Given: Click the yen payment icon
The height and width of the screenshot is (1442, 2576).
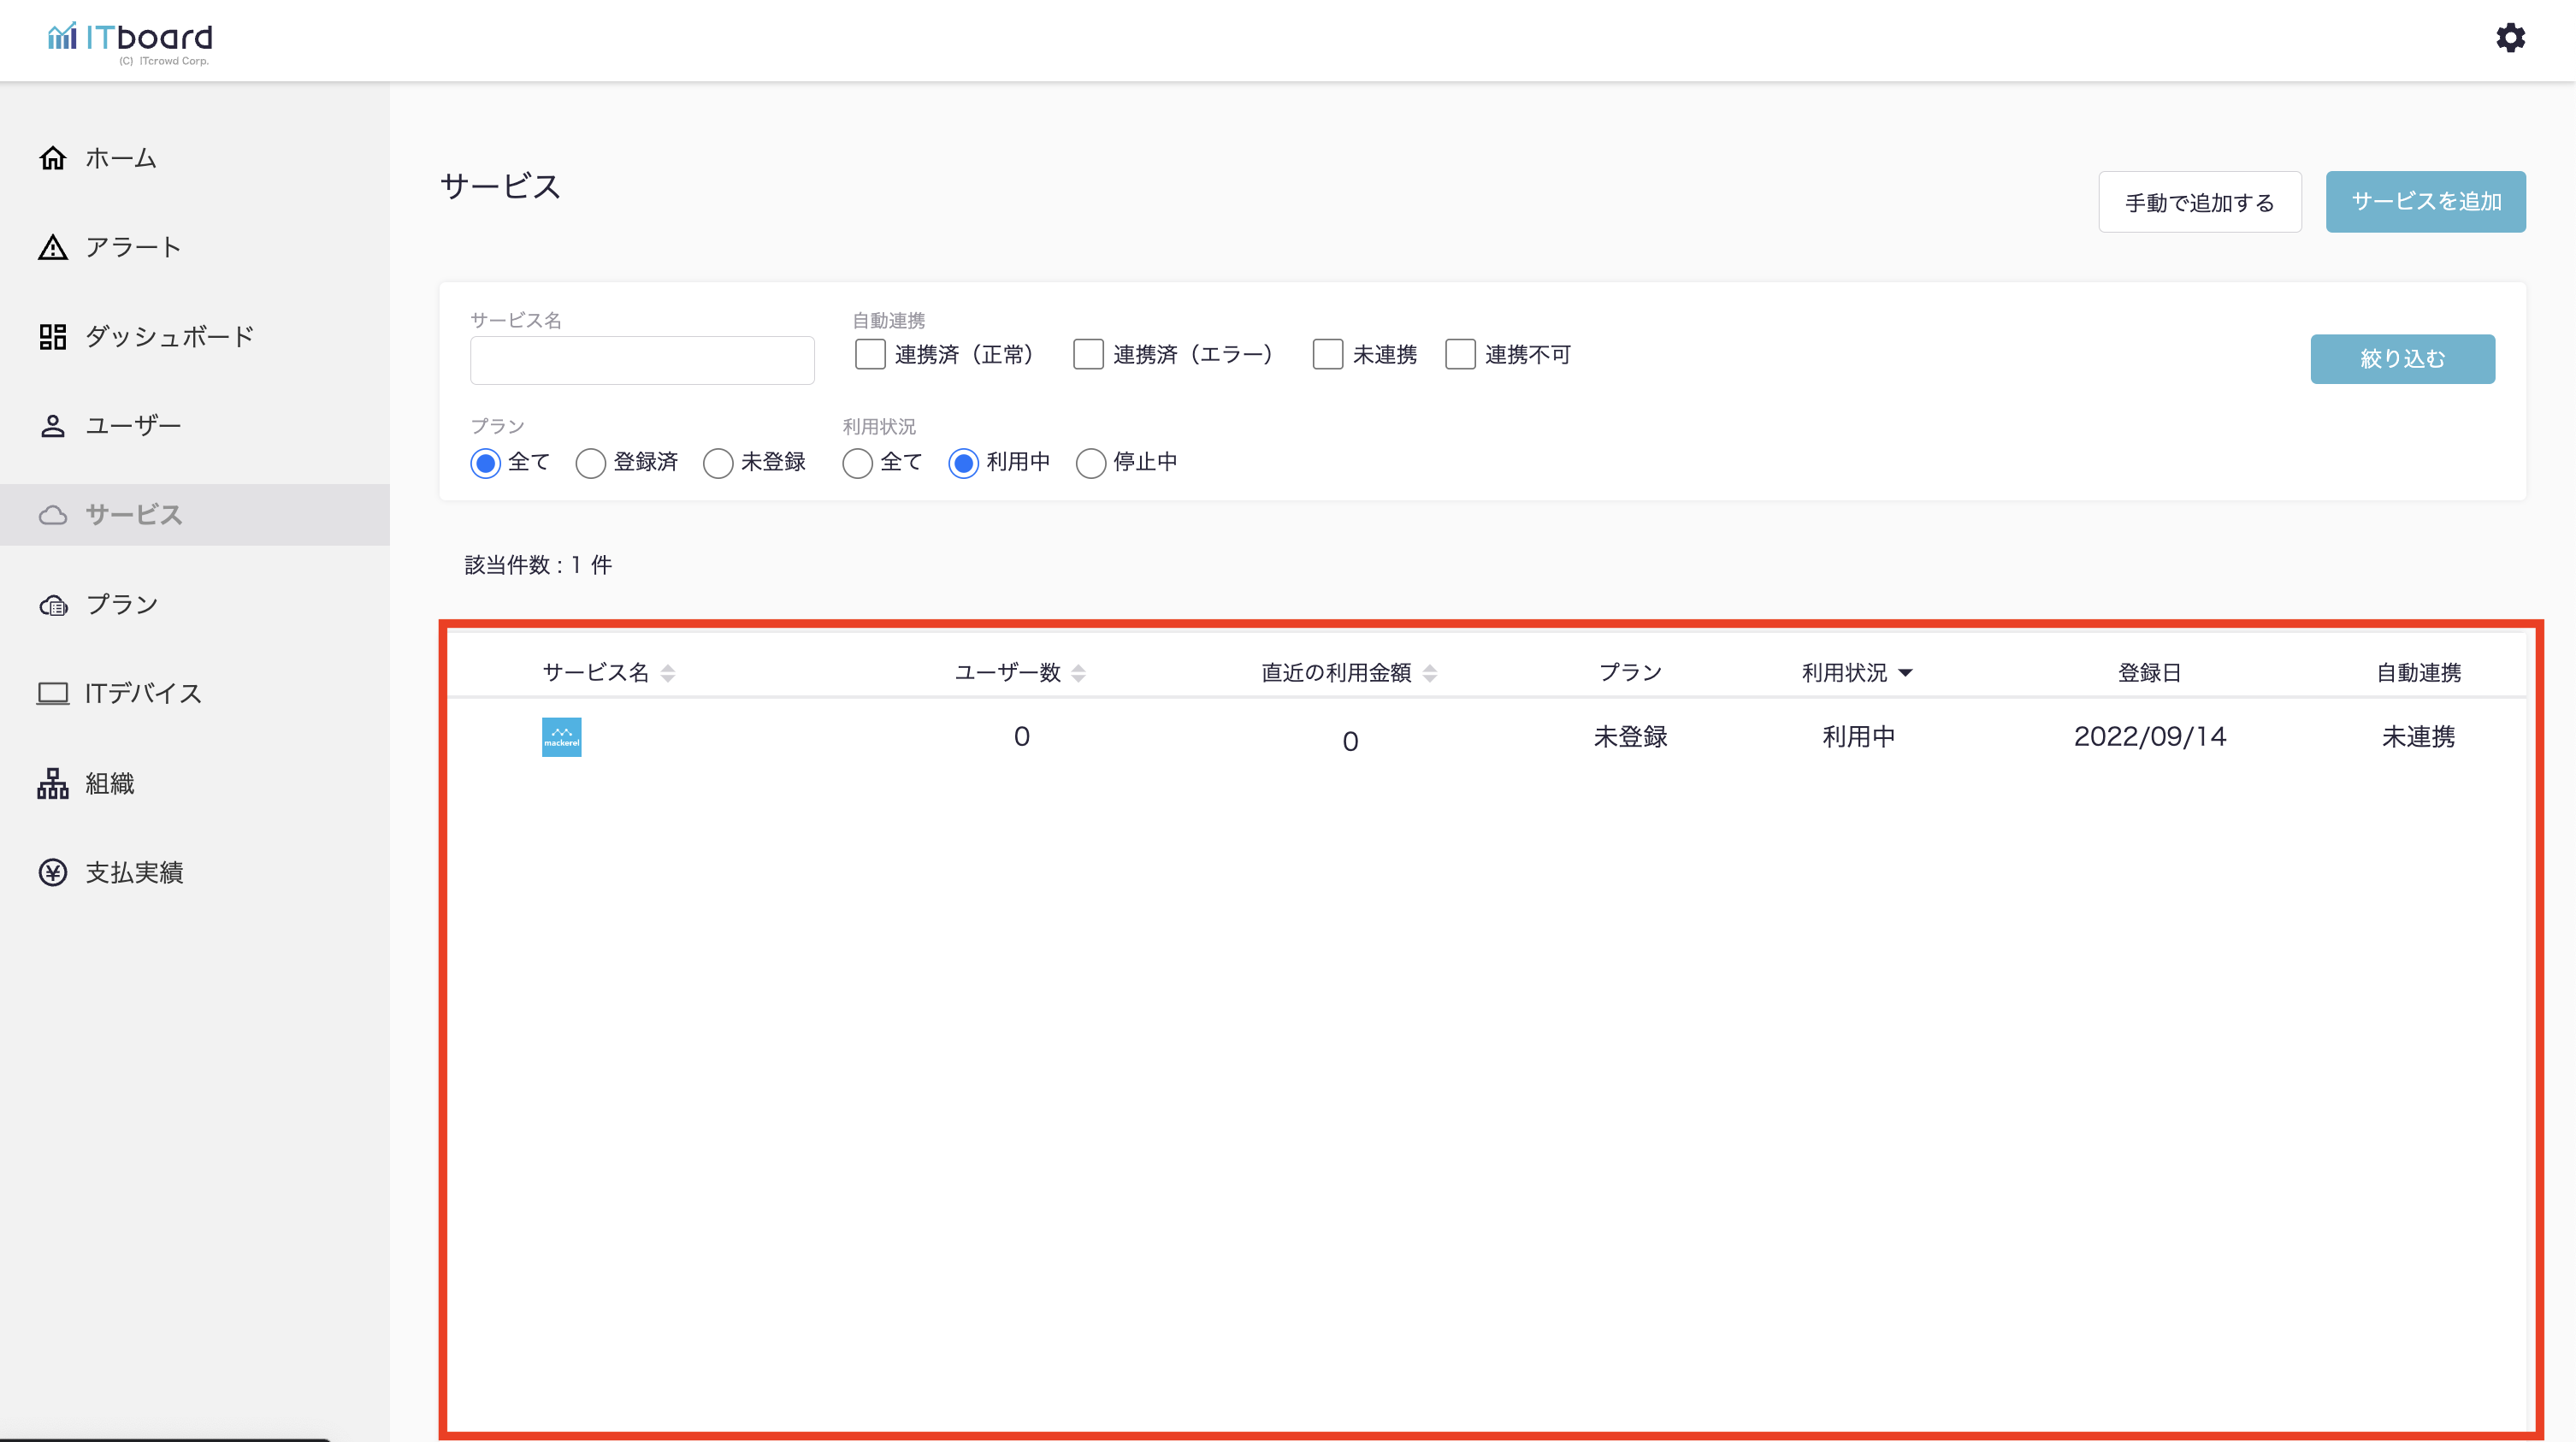Looking at the screenshot, I should click(53, 872).
